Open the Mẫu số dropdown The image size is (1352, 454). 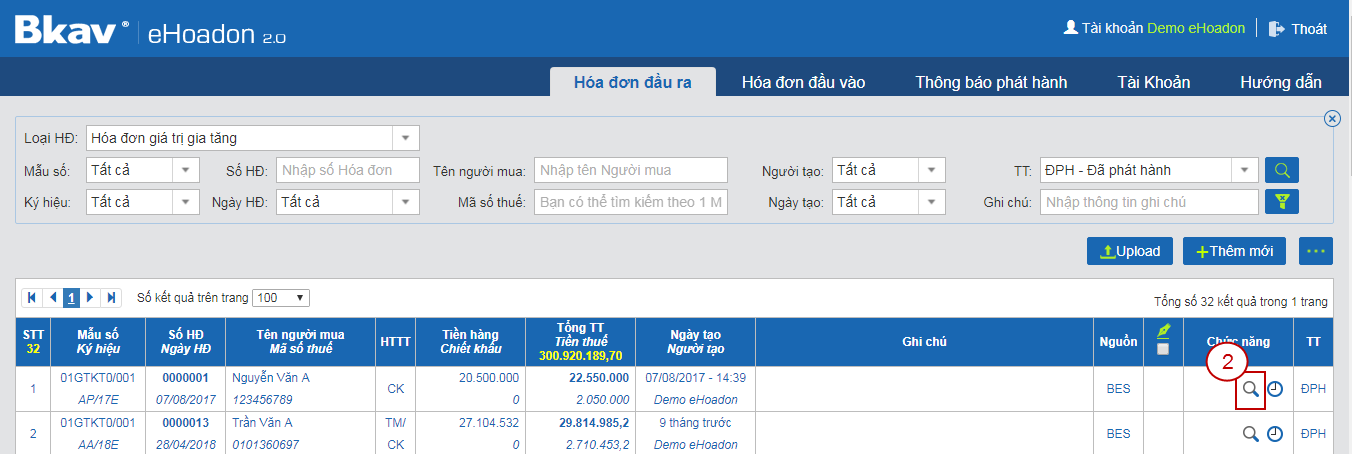186,170
